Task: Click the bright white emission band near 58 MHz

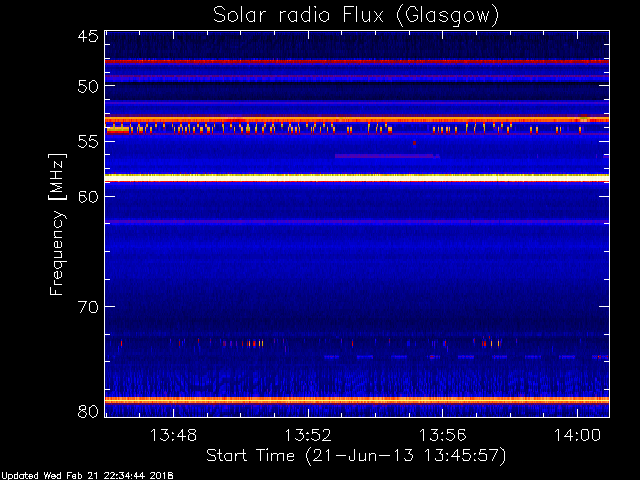Action: (x=357, y=178)
